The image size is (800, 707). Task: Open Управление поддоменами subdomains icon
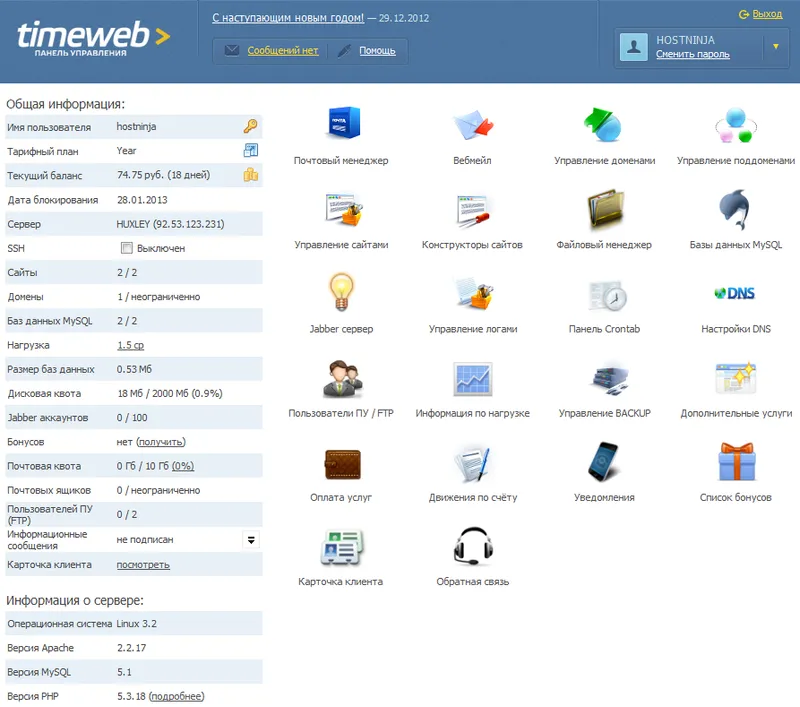coord(735,125)
